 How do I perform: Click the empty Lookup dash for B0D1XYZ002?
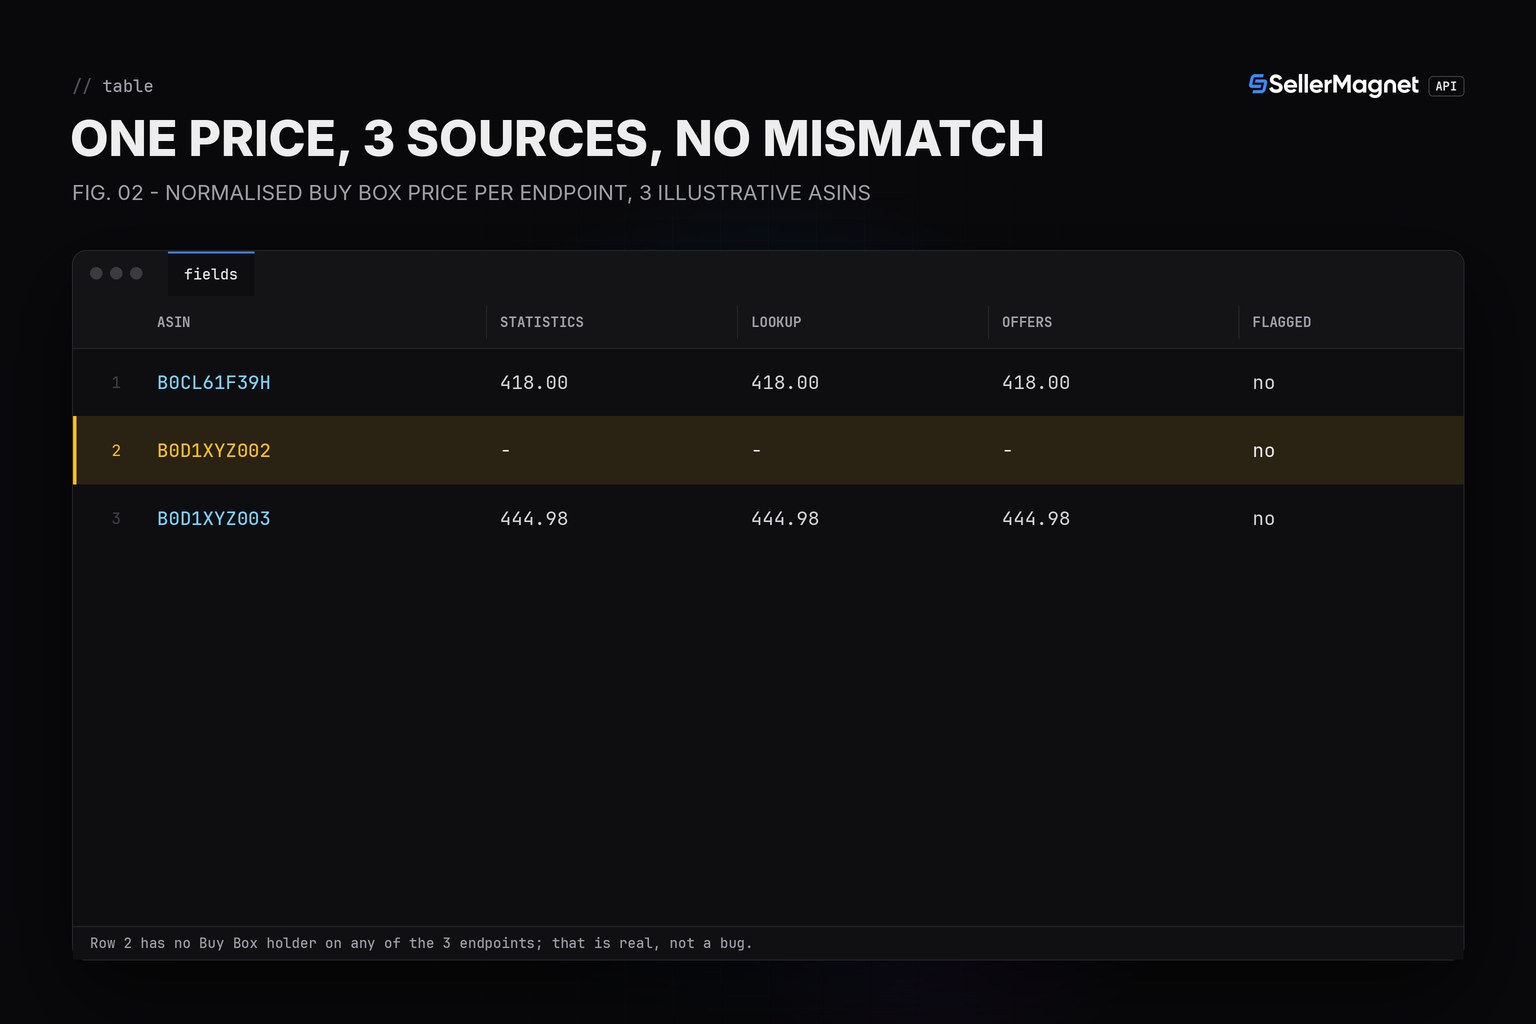coord(757,451)
